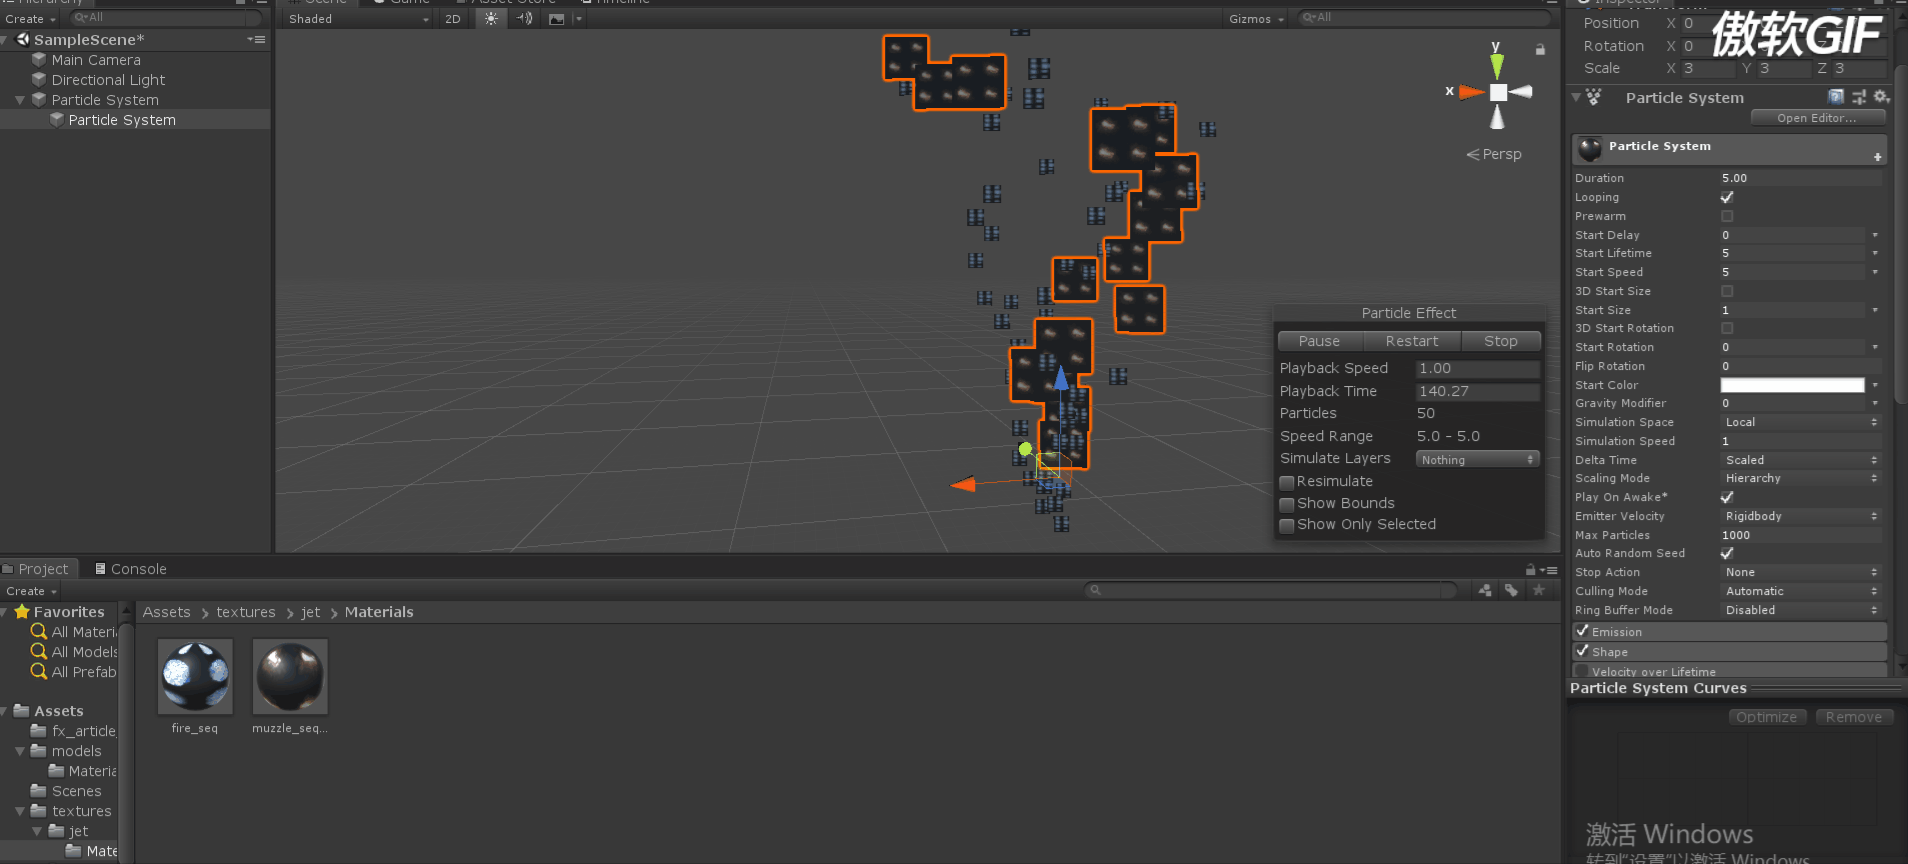Select Main Camera in Hierarchy

coord(96,60)
